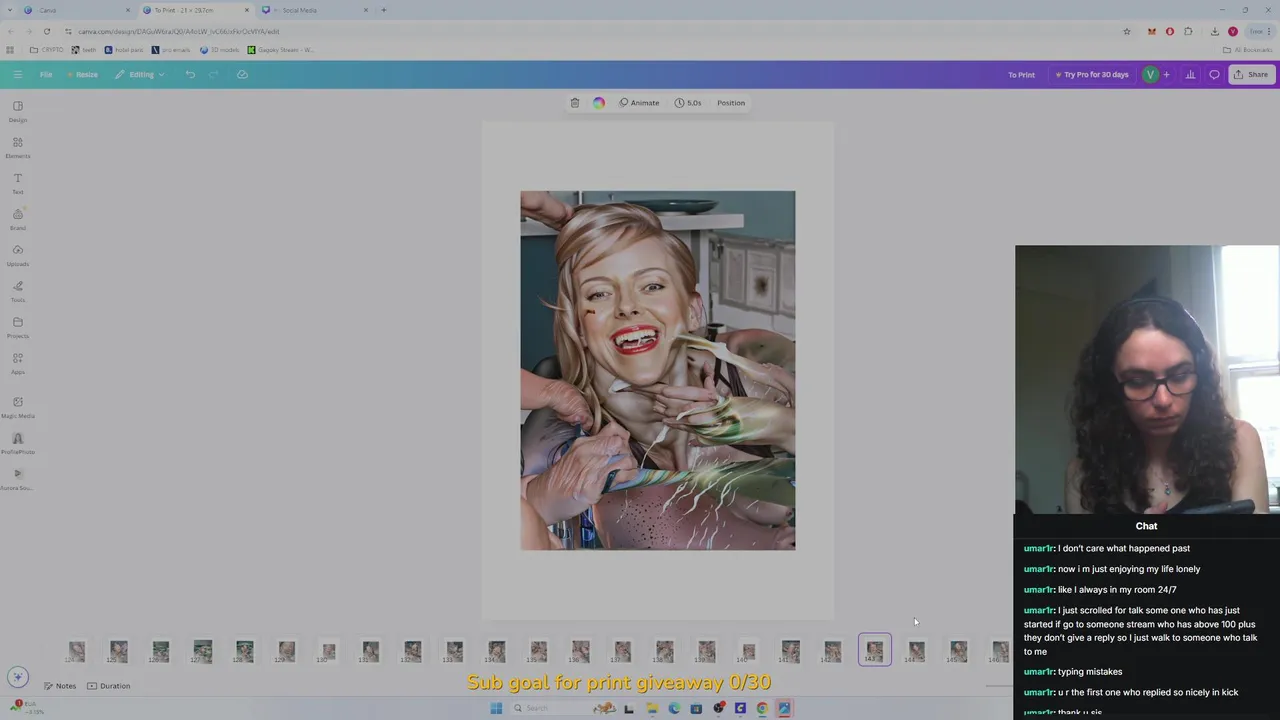Open the All Bookmarks folder
The image size is (1280, 720).
coord(1247,50)
